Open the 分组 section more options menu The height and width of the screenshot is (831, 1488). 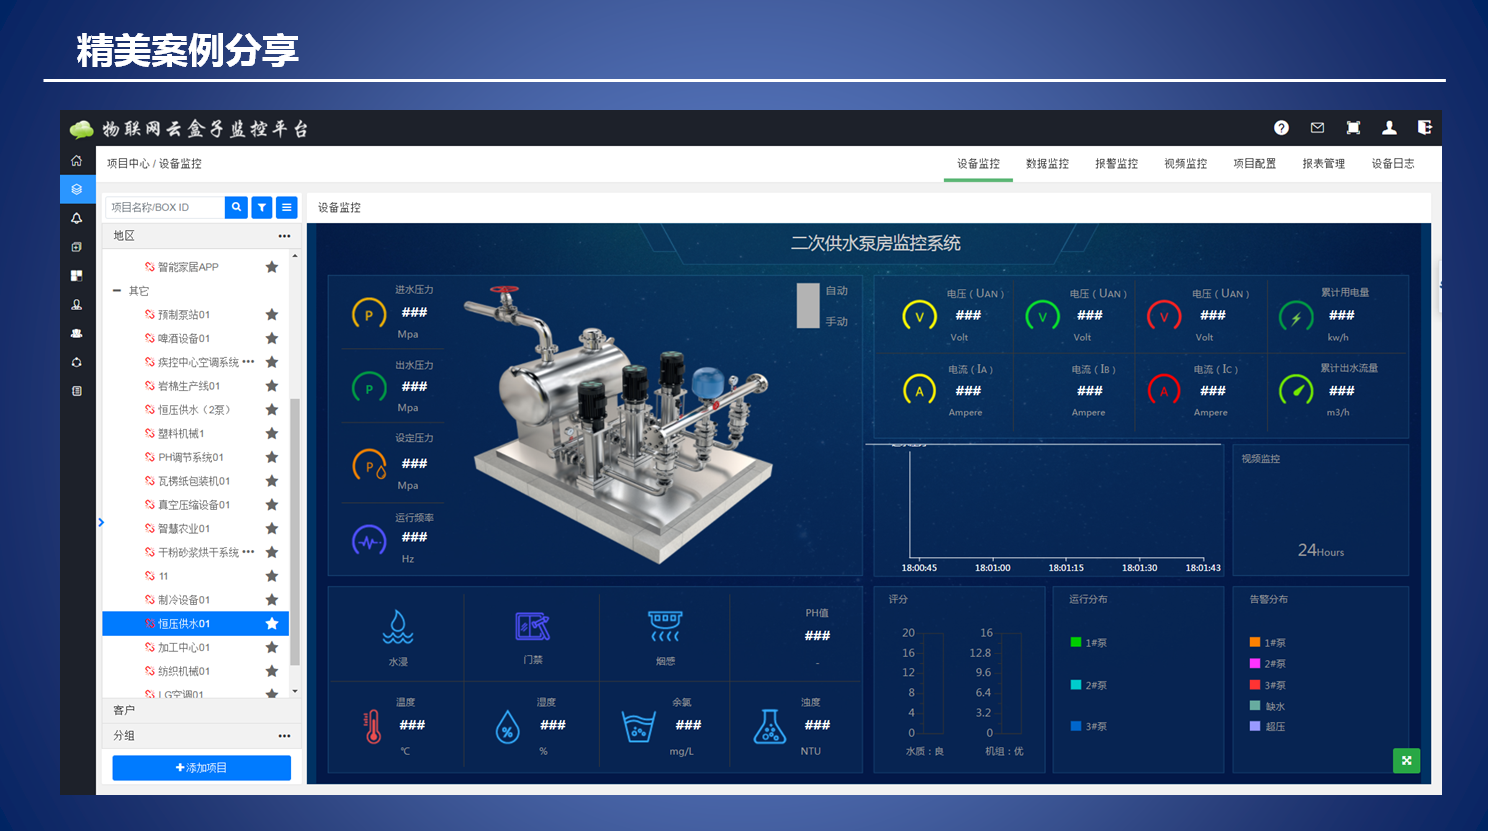284,736
